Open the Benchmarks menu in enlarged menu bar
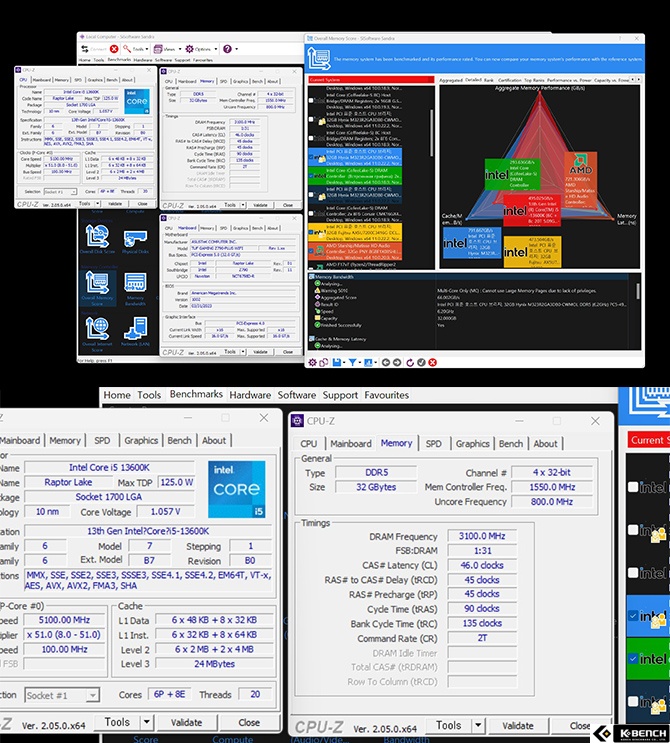 click(x=196, y=394)
